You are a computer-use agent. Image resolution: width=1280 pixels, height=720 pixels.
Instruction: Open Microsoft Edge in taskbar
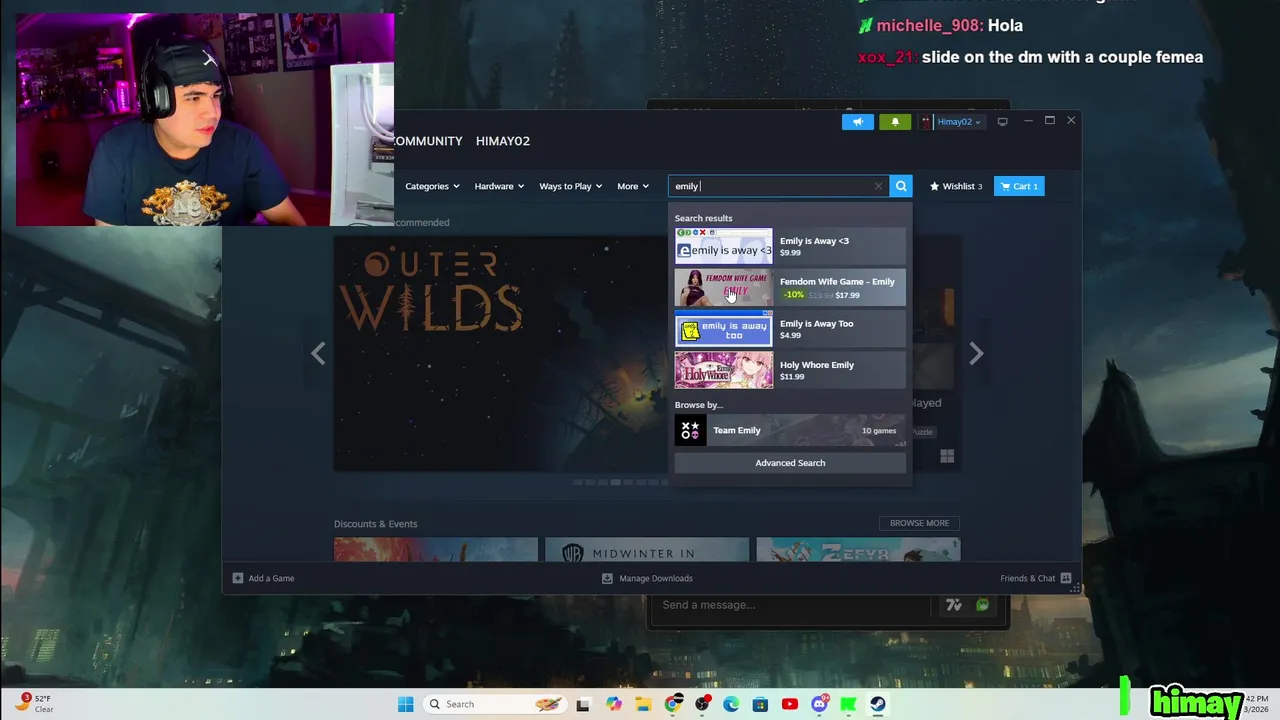coord(731,704)
